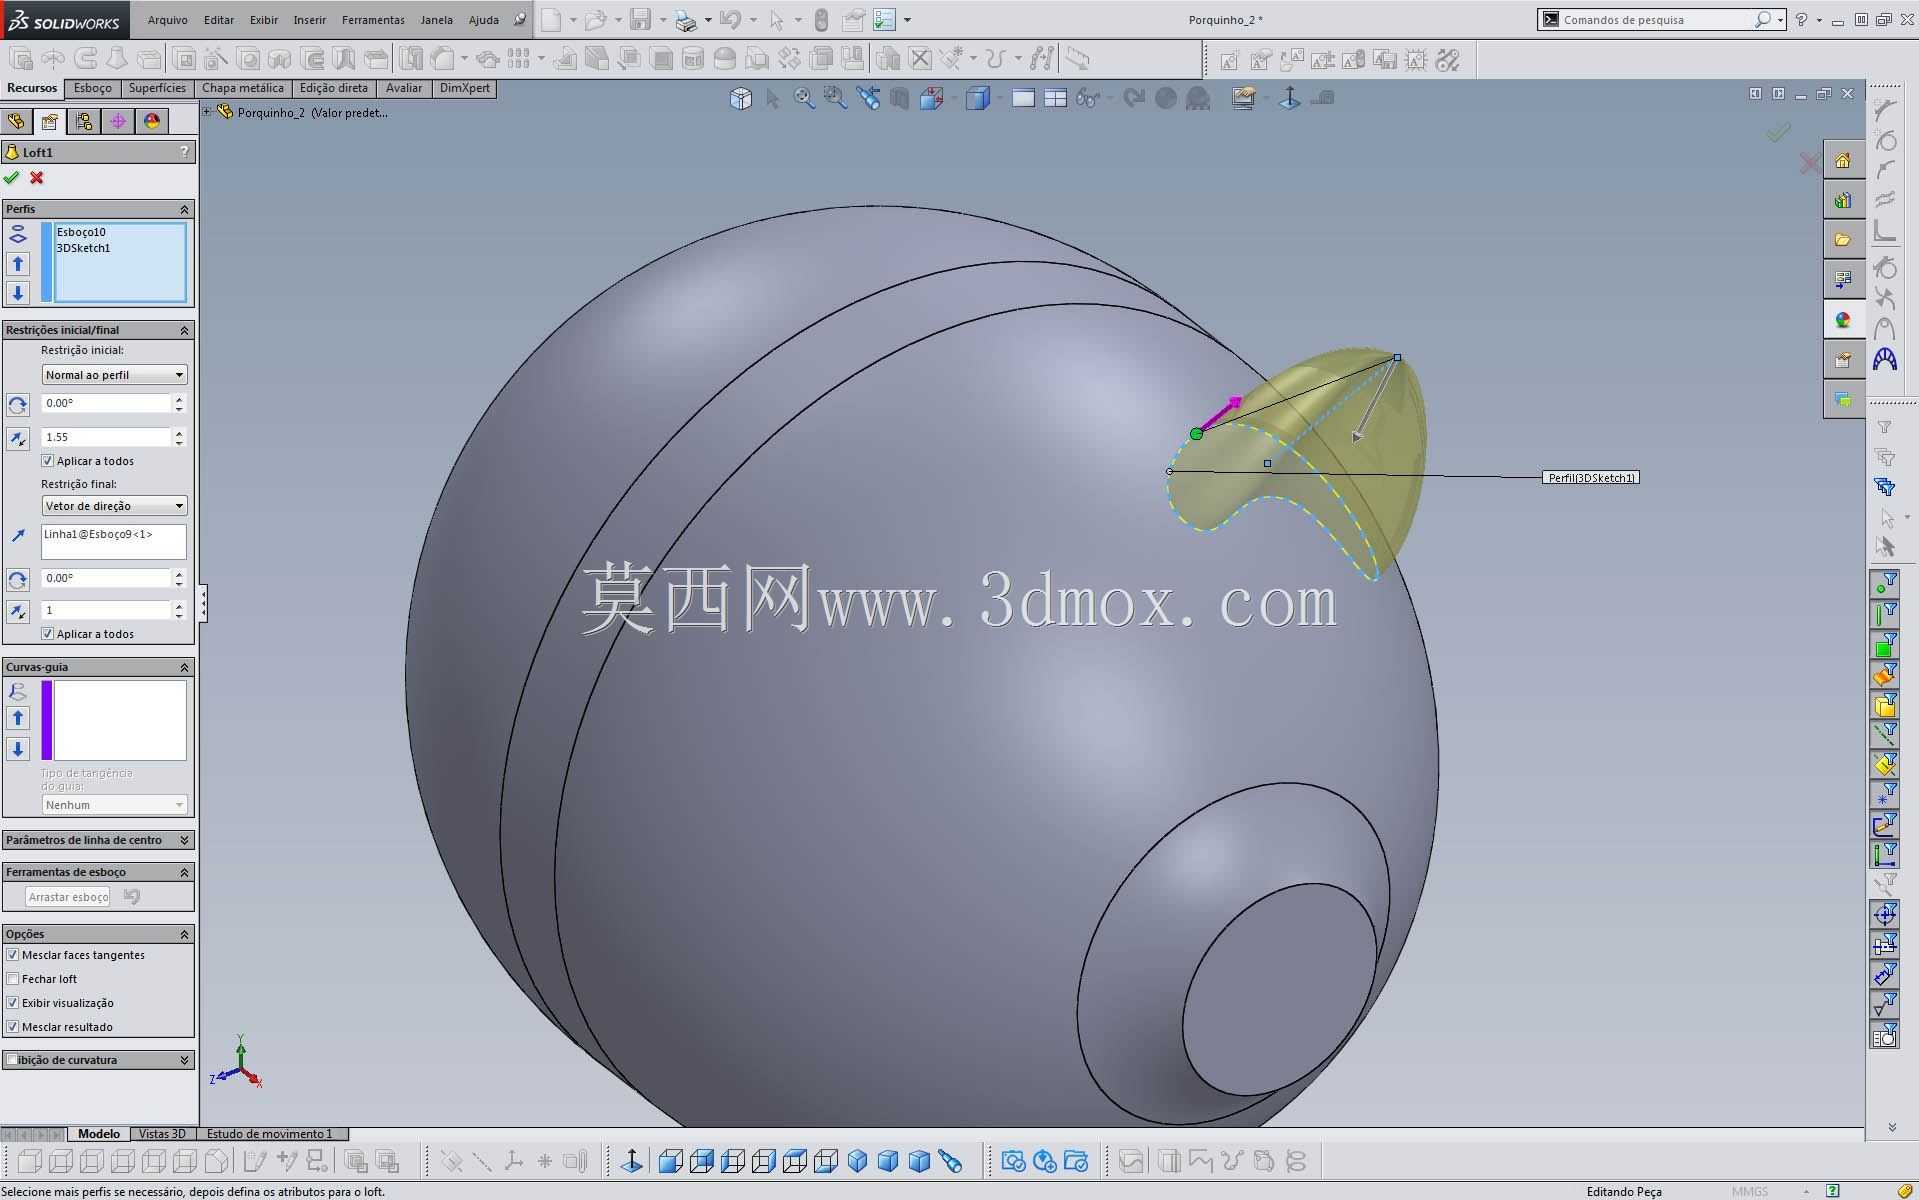
Task: Open DisplayManager color sphere tab
Action: (x=152, y=121)
